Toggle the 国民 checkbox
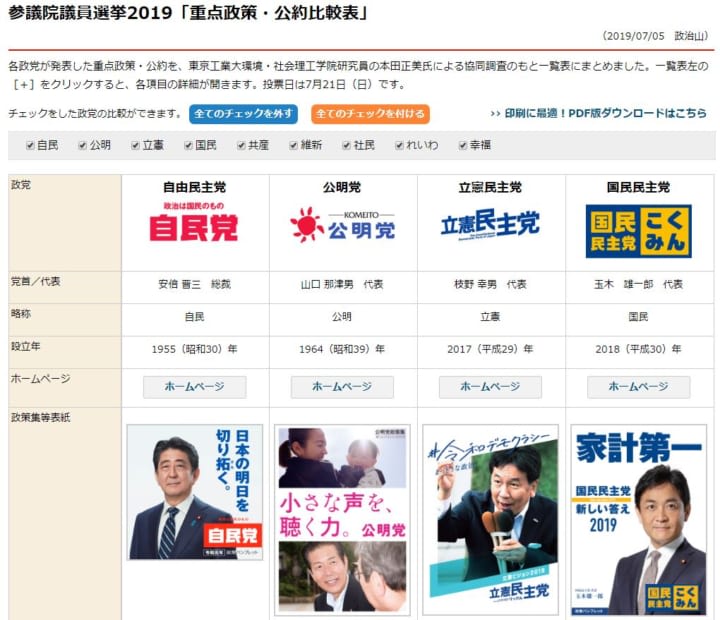Screen dimensions: 720x620 click(x=188, y=146)
